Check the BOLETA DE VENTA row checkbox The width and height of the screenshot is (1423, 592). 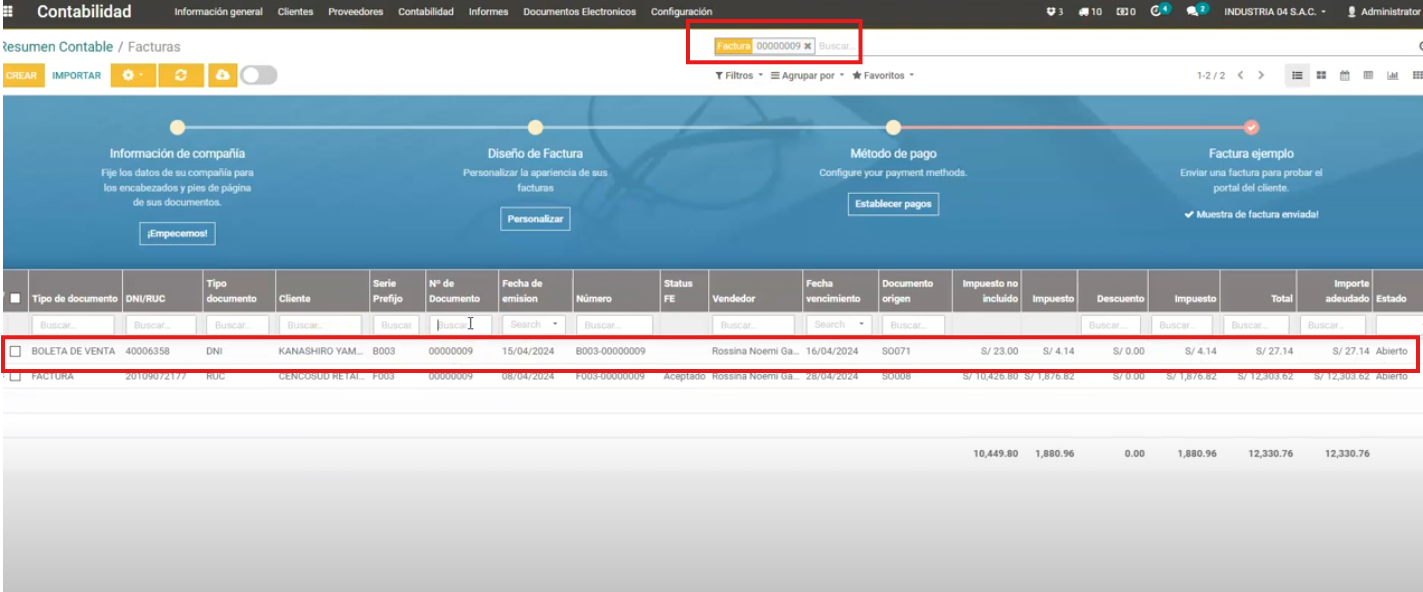point(15,352)
